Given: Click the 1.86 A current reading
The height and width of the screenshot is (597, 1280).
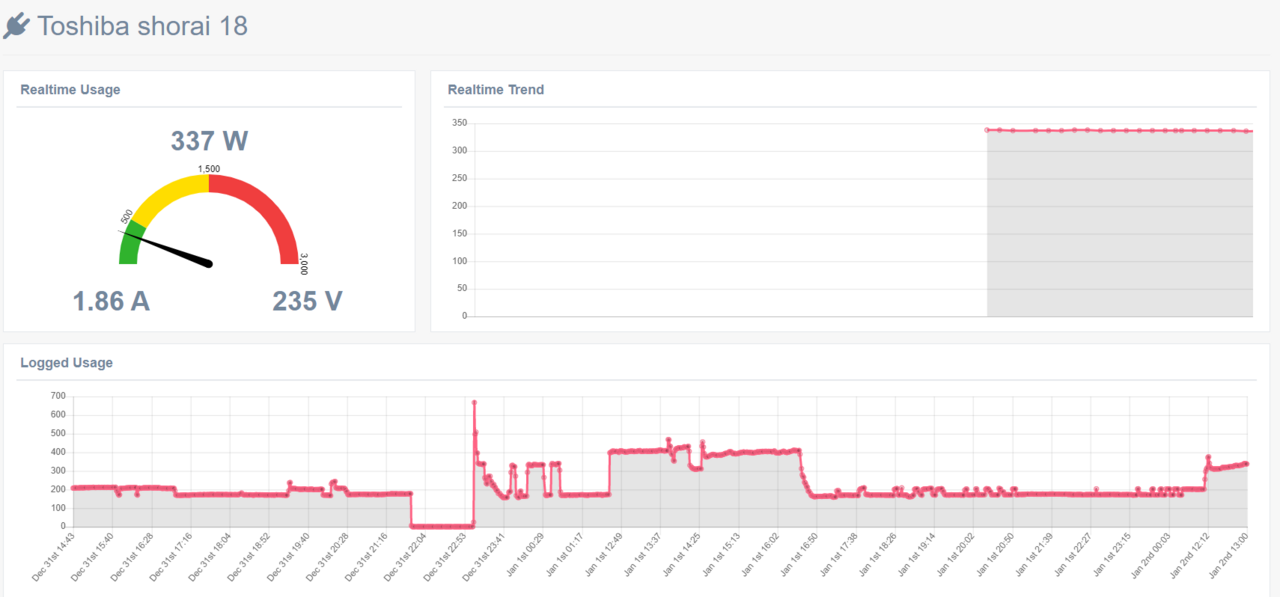Looking at the screenshot, I should [x=111, y=300].
